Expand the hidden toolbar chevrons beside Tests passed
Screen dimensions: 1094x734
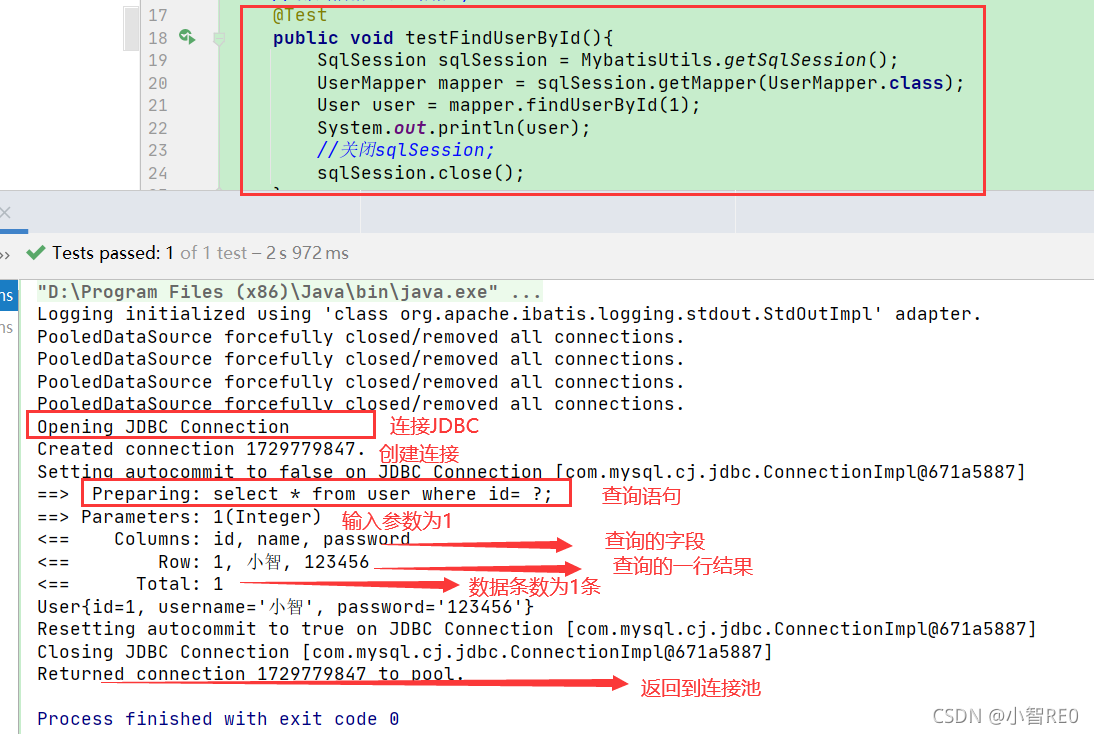coord(5,255)
